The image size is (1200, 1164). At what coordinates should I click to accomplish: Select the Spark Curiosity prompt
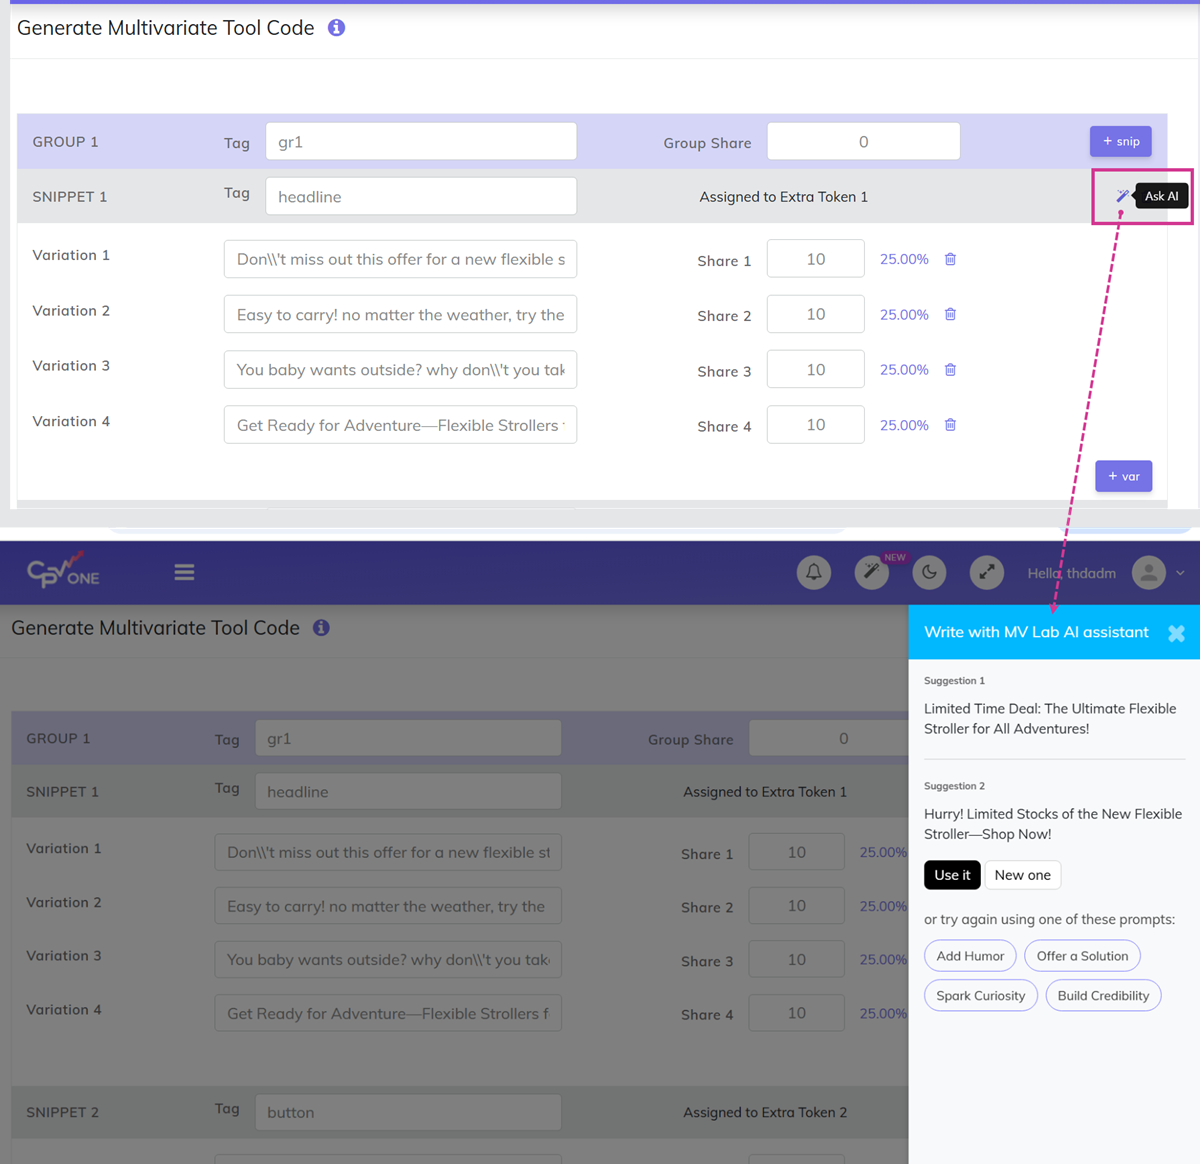980,996
